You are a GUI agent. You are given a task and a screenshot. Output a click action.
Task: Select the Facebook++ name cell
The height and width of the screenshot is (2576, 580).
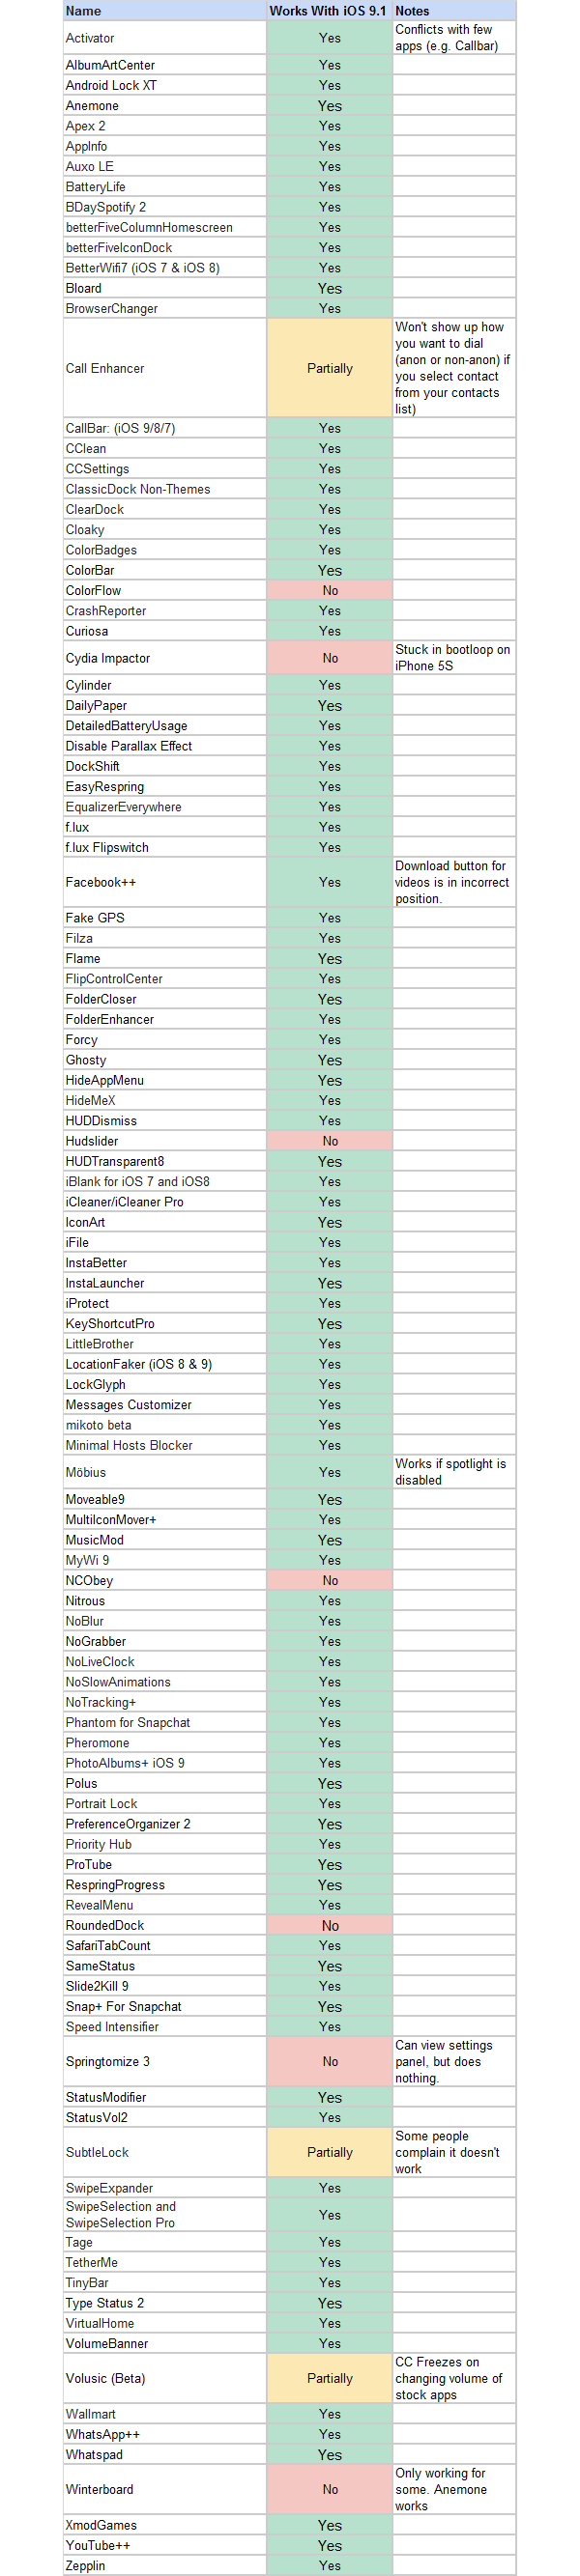click(101, 882)
